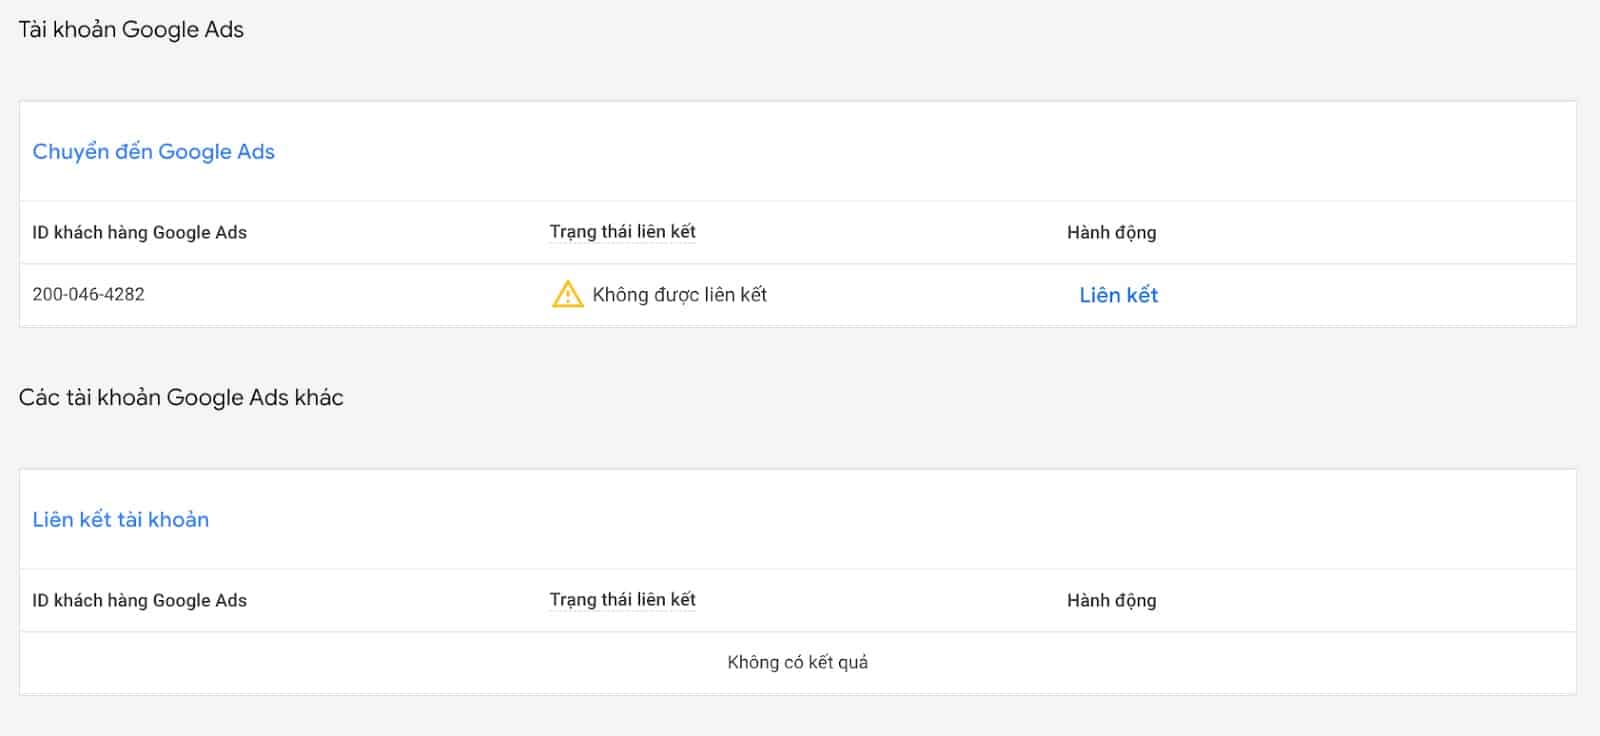Click Hành động column header in first table

click(1111, 233)
